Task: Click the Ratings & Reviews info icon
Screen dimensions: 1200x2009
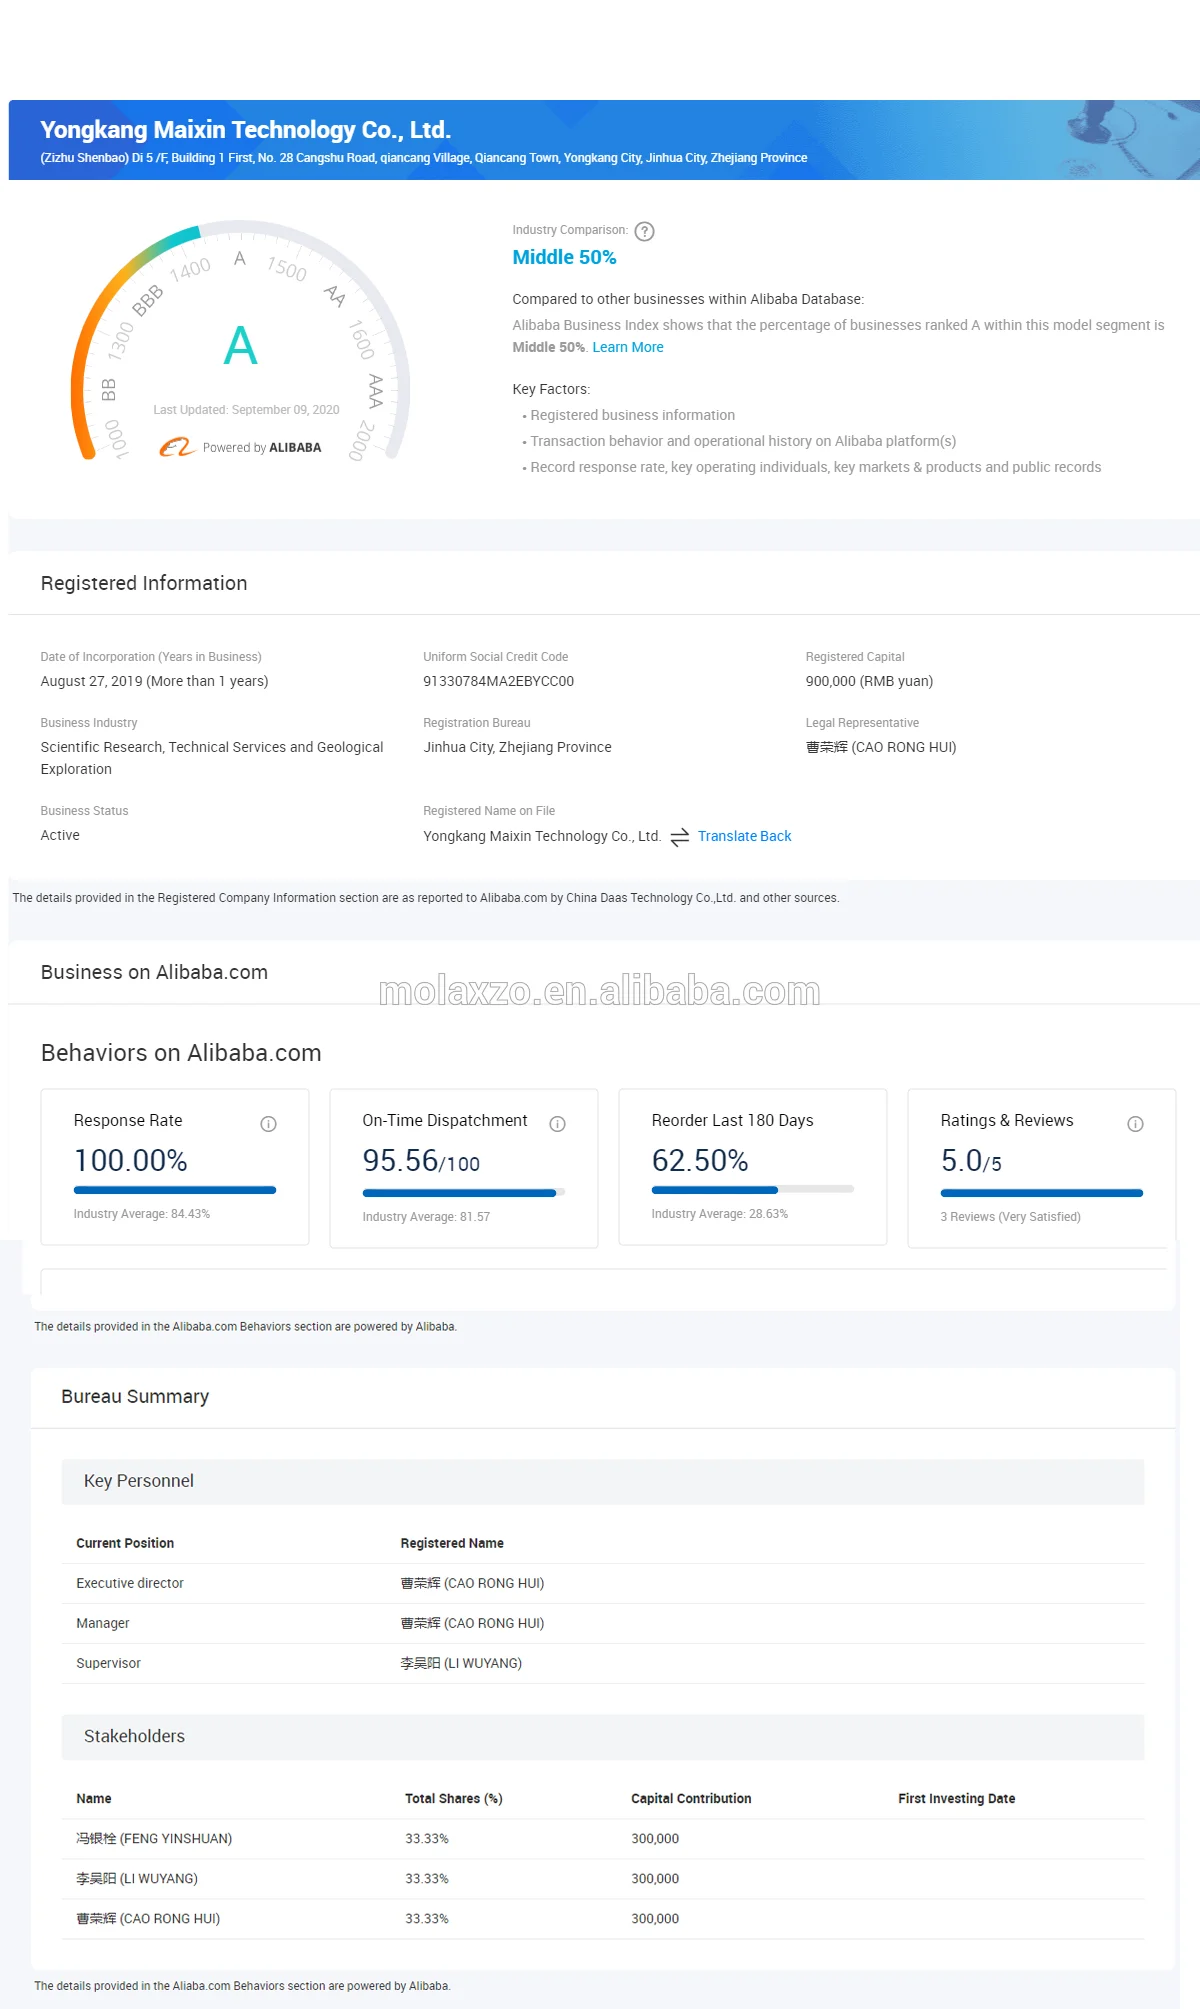Action: point(1135,1124)
